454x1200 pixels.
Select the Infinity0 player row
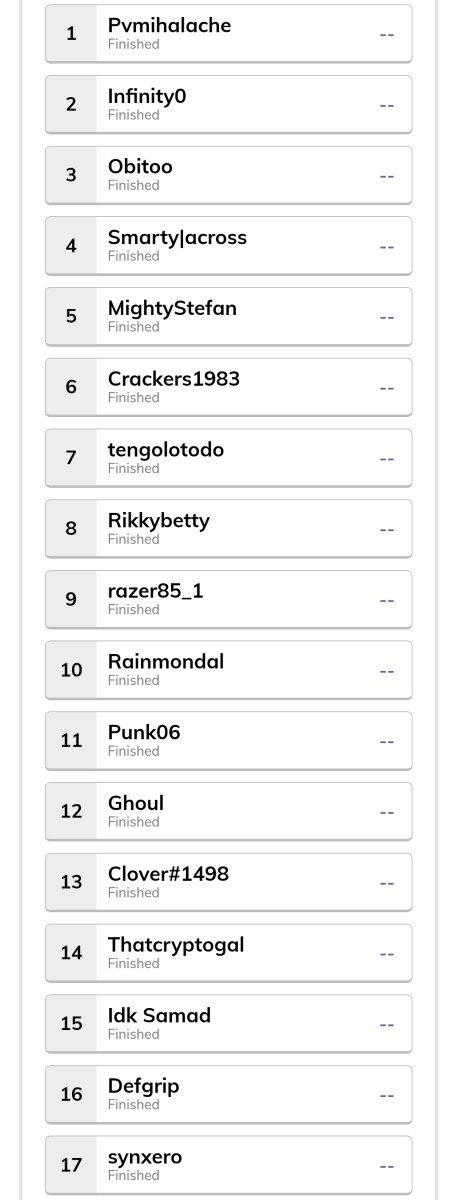tap(228, 104)
